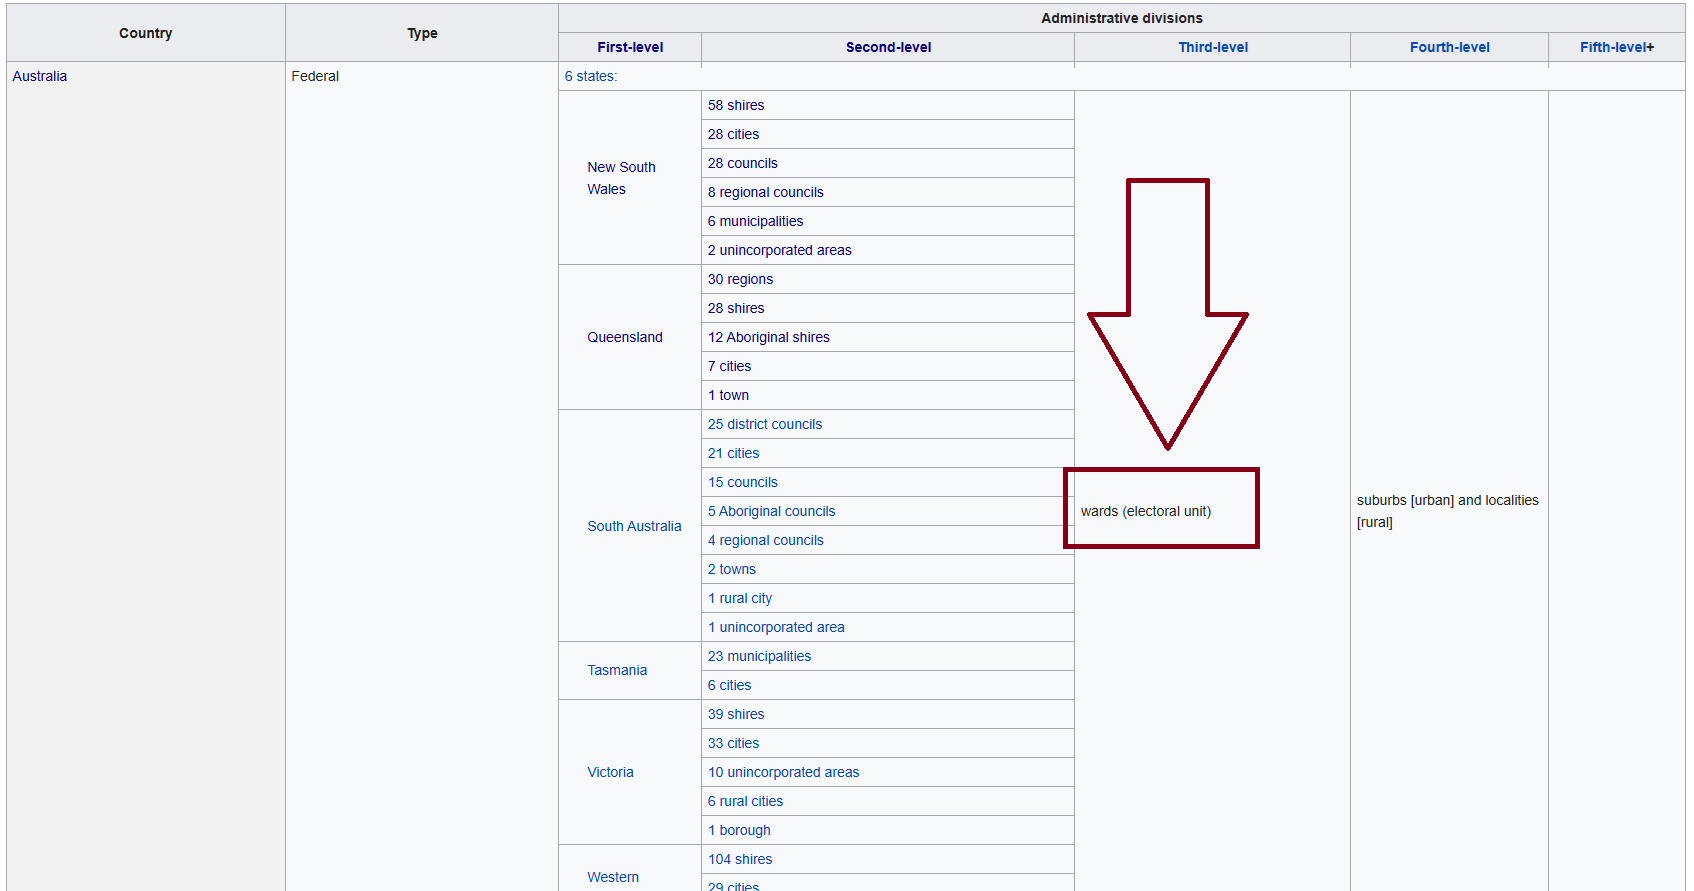Open the Tasmania link
Screen dimensions: 1694x891
tap(617, 670)
